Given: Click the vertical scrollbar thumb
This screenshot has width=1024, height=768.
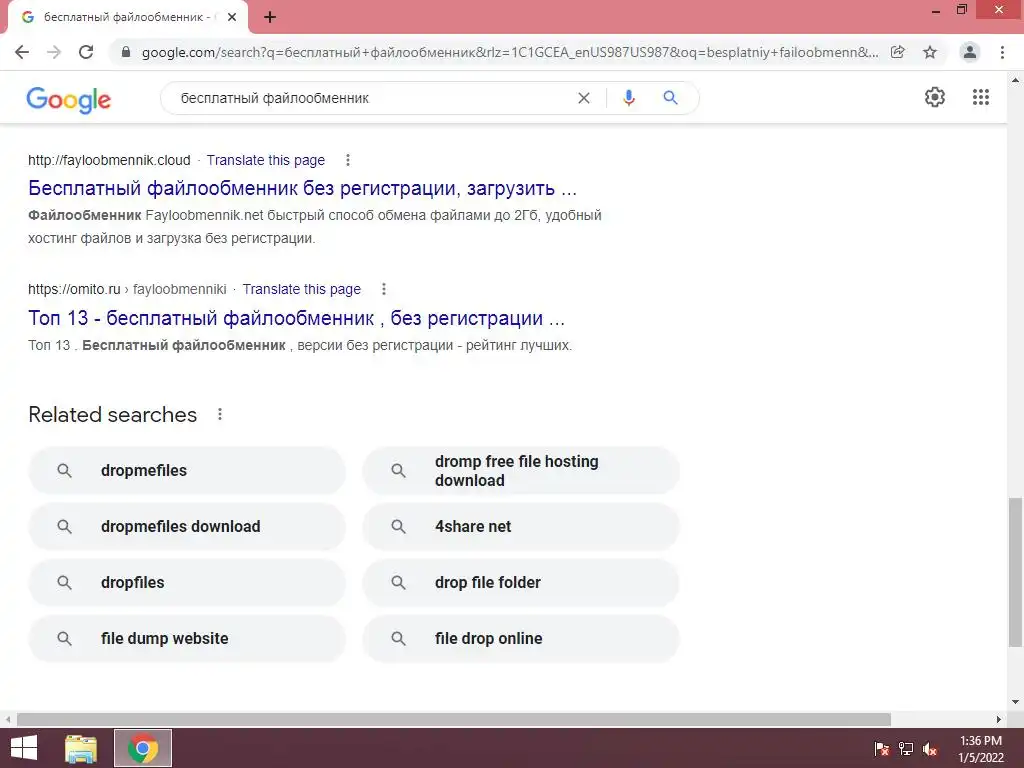Looking at the screenshot, I should (1015, 571).
